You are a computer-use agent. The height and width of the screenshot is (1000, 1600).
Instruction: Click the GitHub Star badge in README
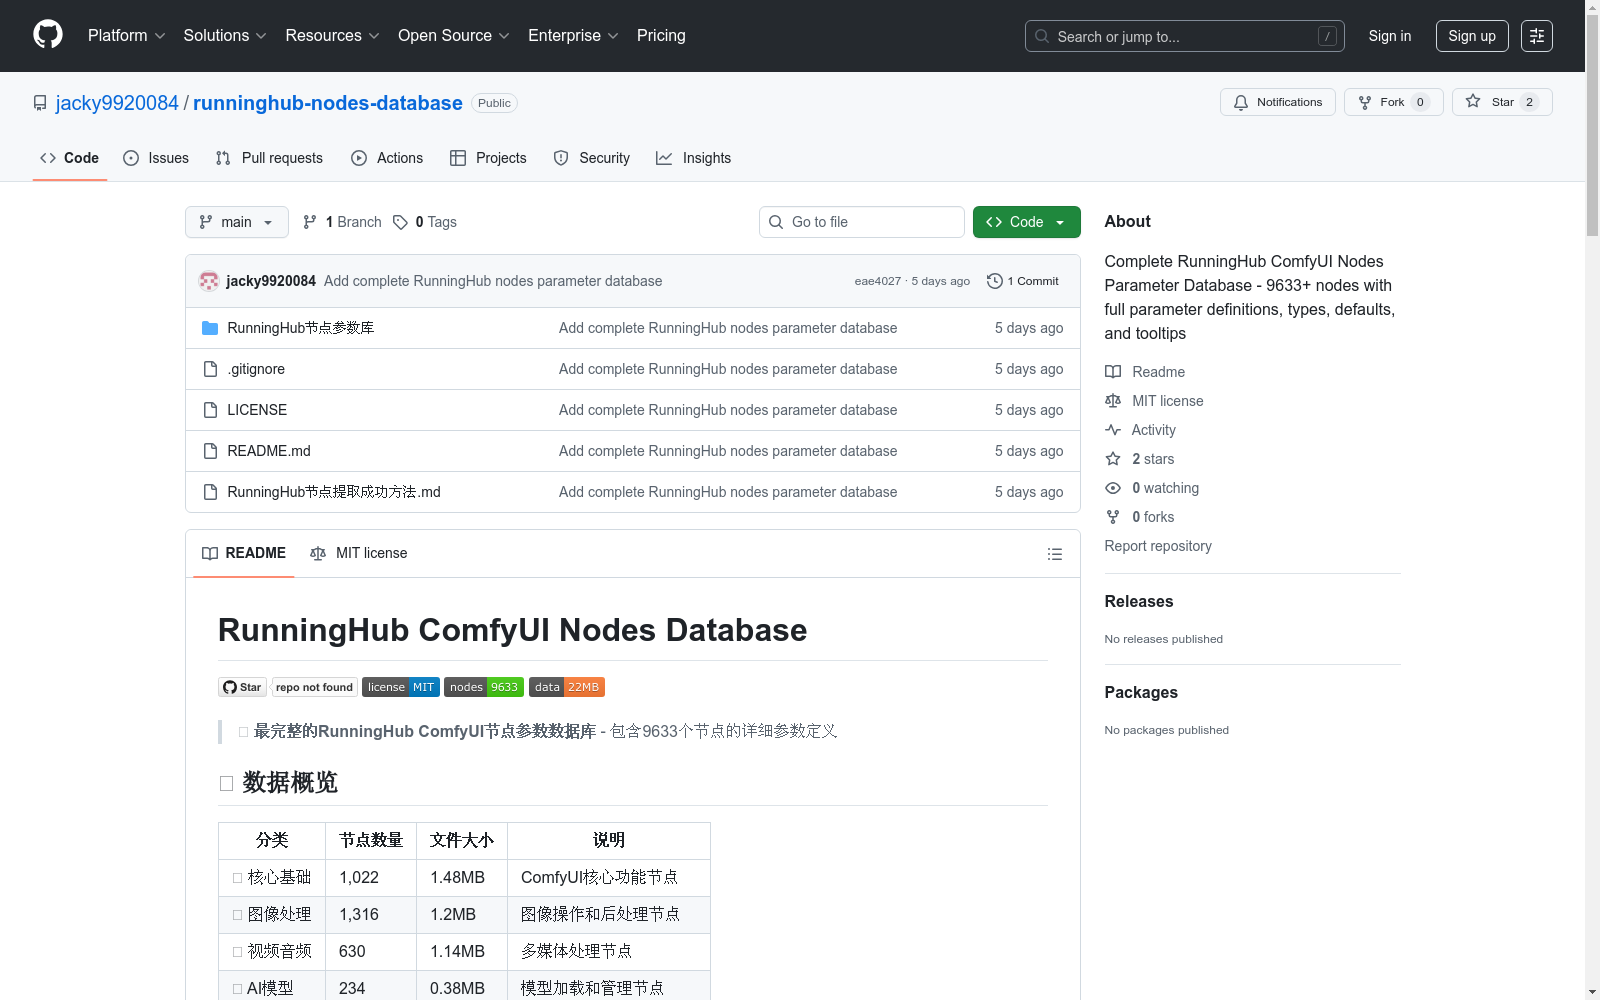click(242, 687)
